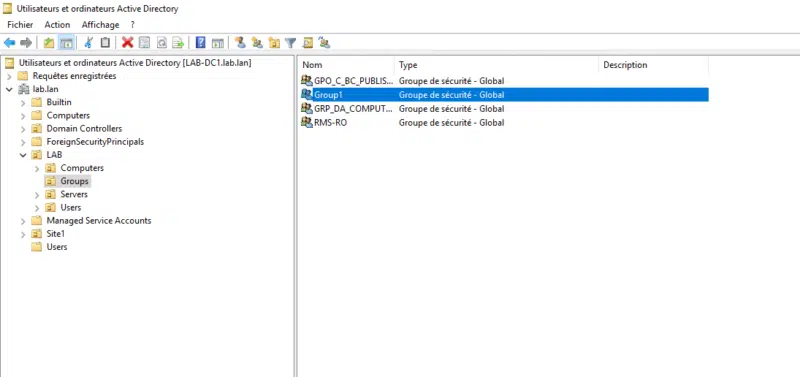
Task: Click the red X Delete icon
Action: pos(128,43)
